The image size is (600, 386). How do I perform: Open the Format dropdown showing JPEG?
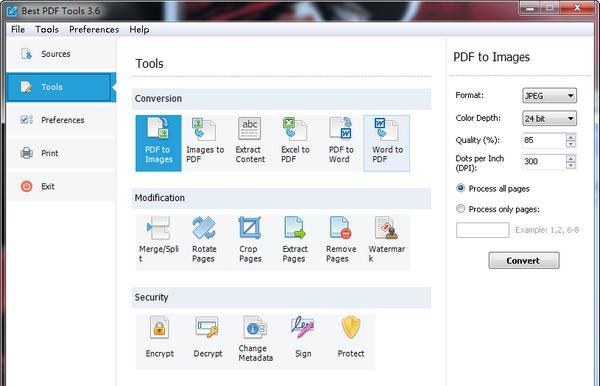[549, 96]
